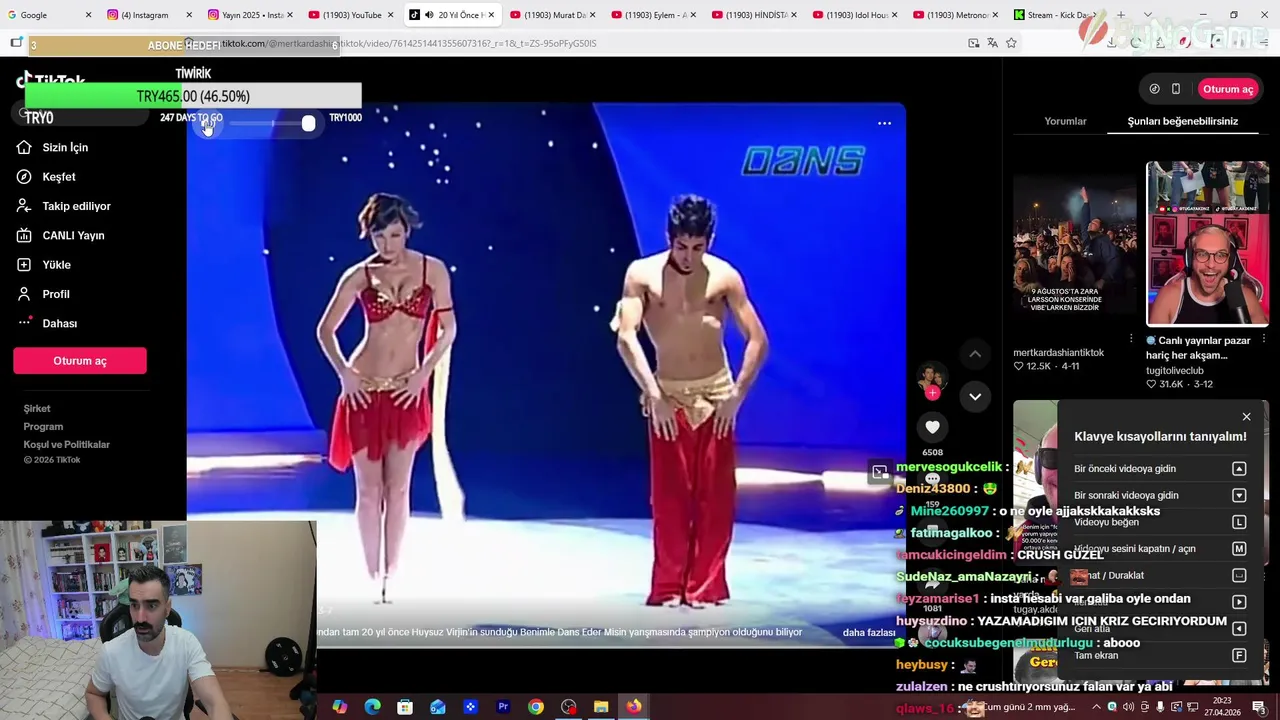Open the Koşul ve Politikalar link
The width and height of the screenshot is (1280, 720).
click(x=66, y=444)
